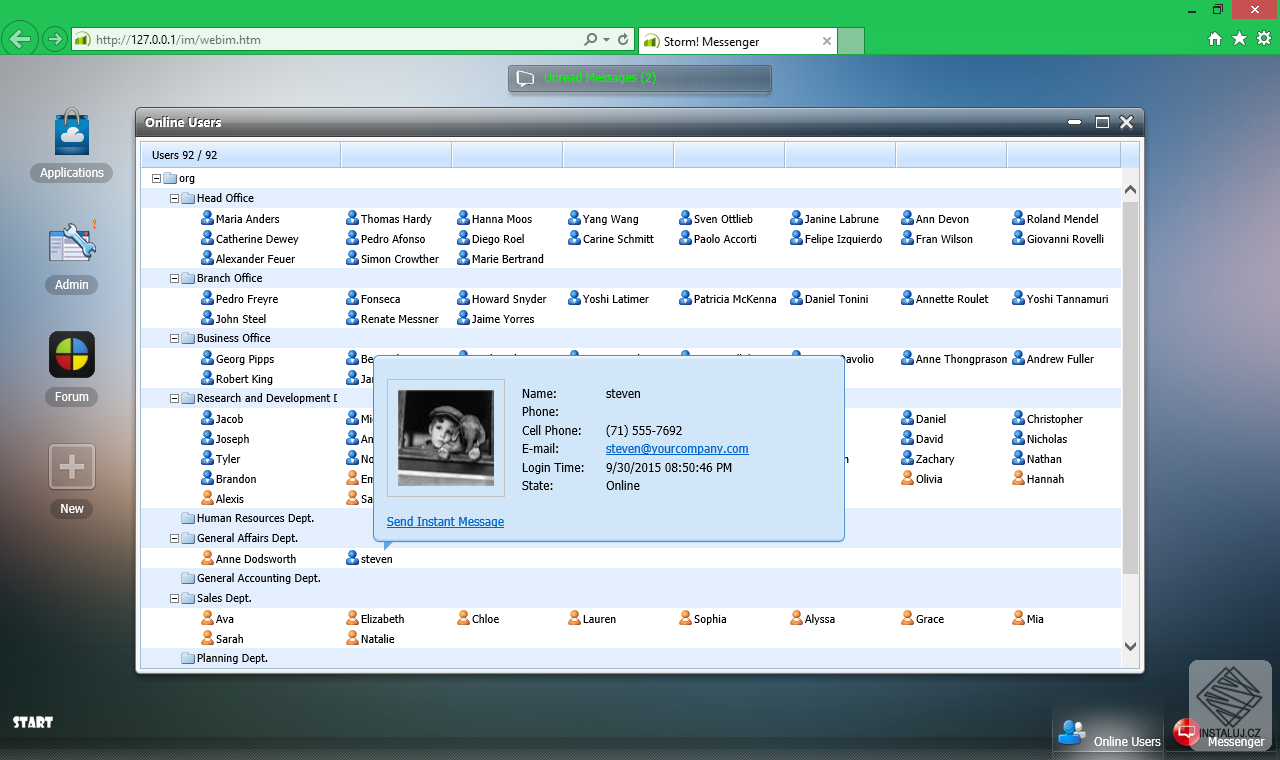The width and height of the screenshot is (1280, 760).
Task: Click the browser settings gear icon
Action: (x=1262, y=38)
